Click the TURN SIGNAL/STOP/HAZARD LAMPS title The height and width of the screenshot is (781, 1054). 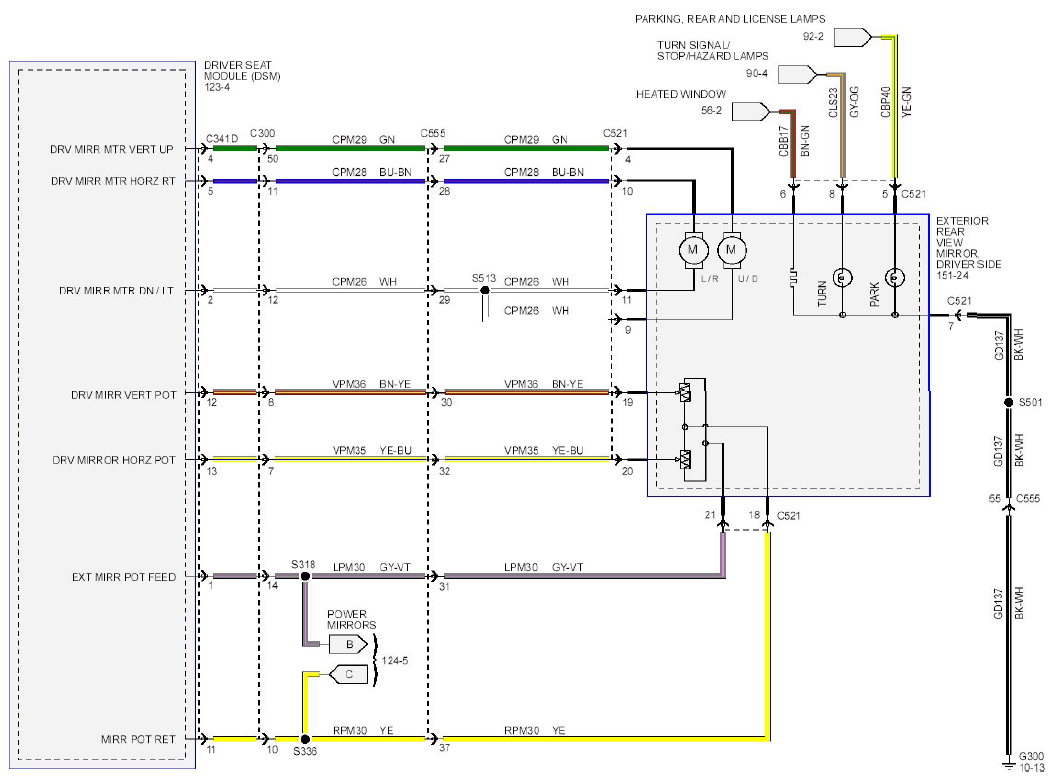point(713,50)
